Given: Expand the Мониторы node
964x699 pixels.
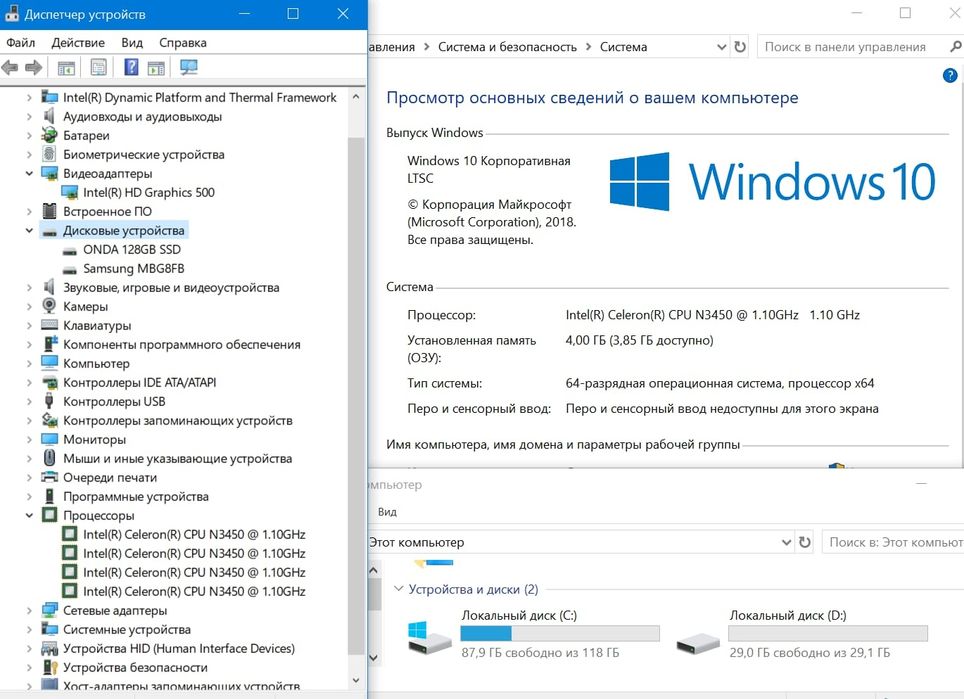Looking at the screenshot, I should [29, 440].
